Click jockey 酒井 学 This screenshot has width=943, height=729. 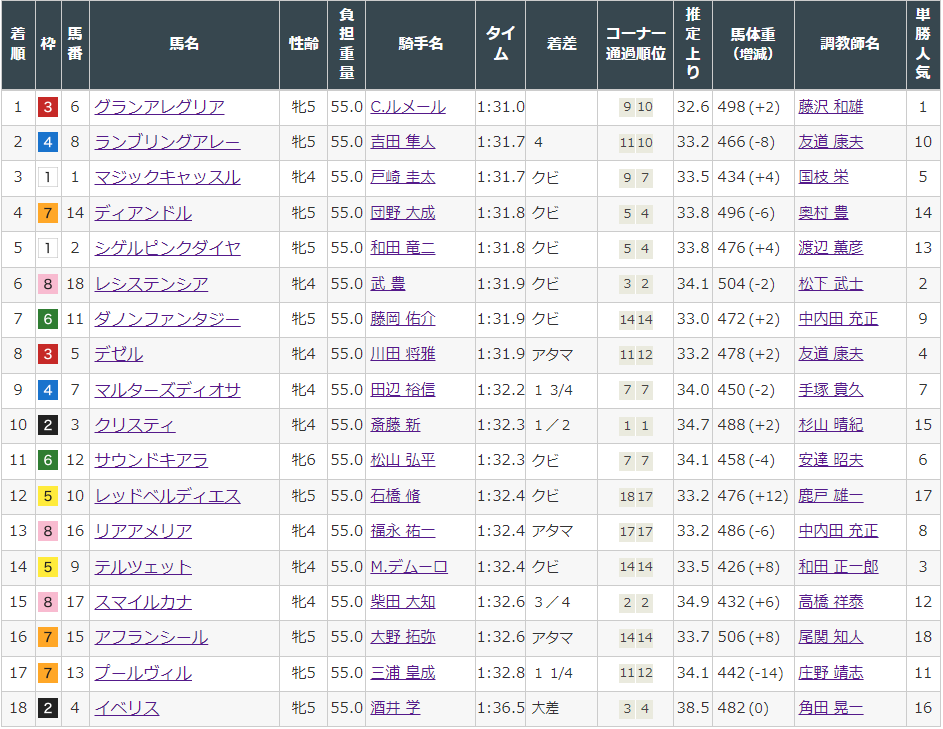tap(395, 708)
